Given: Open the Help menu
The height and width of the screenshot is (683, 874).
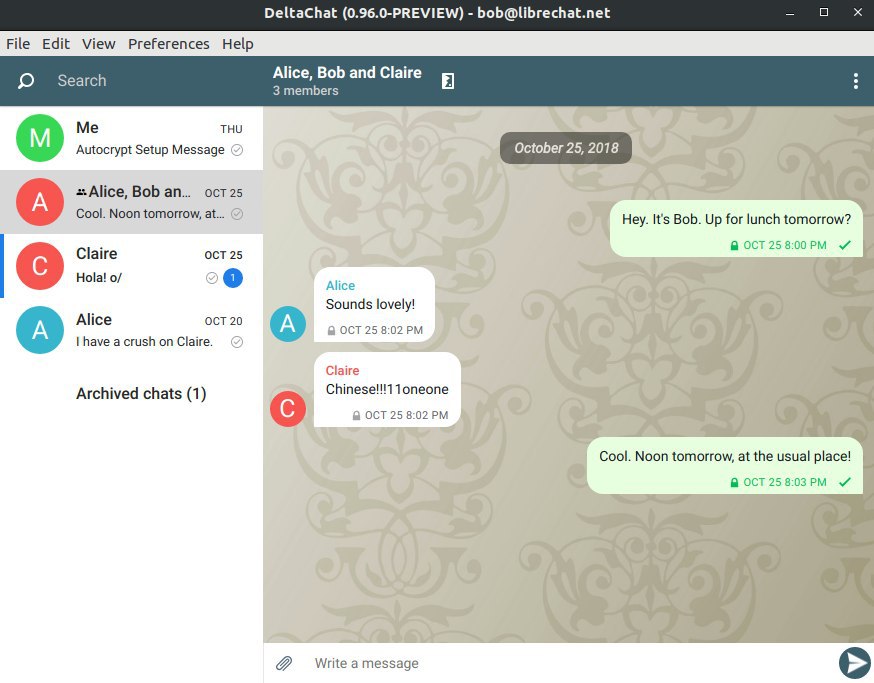Looking at the screenshot, I should [237, 43].
